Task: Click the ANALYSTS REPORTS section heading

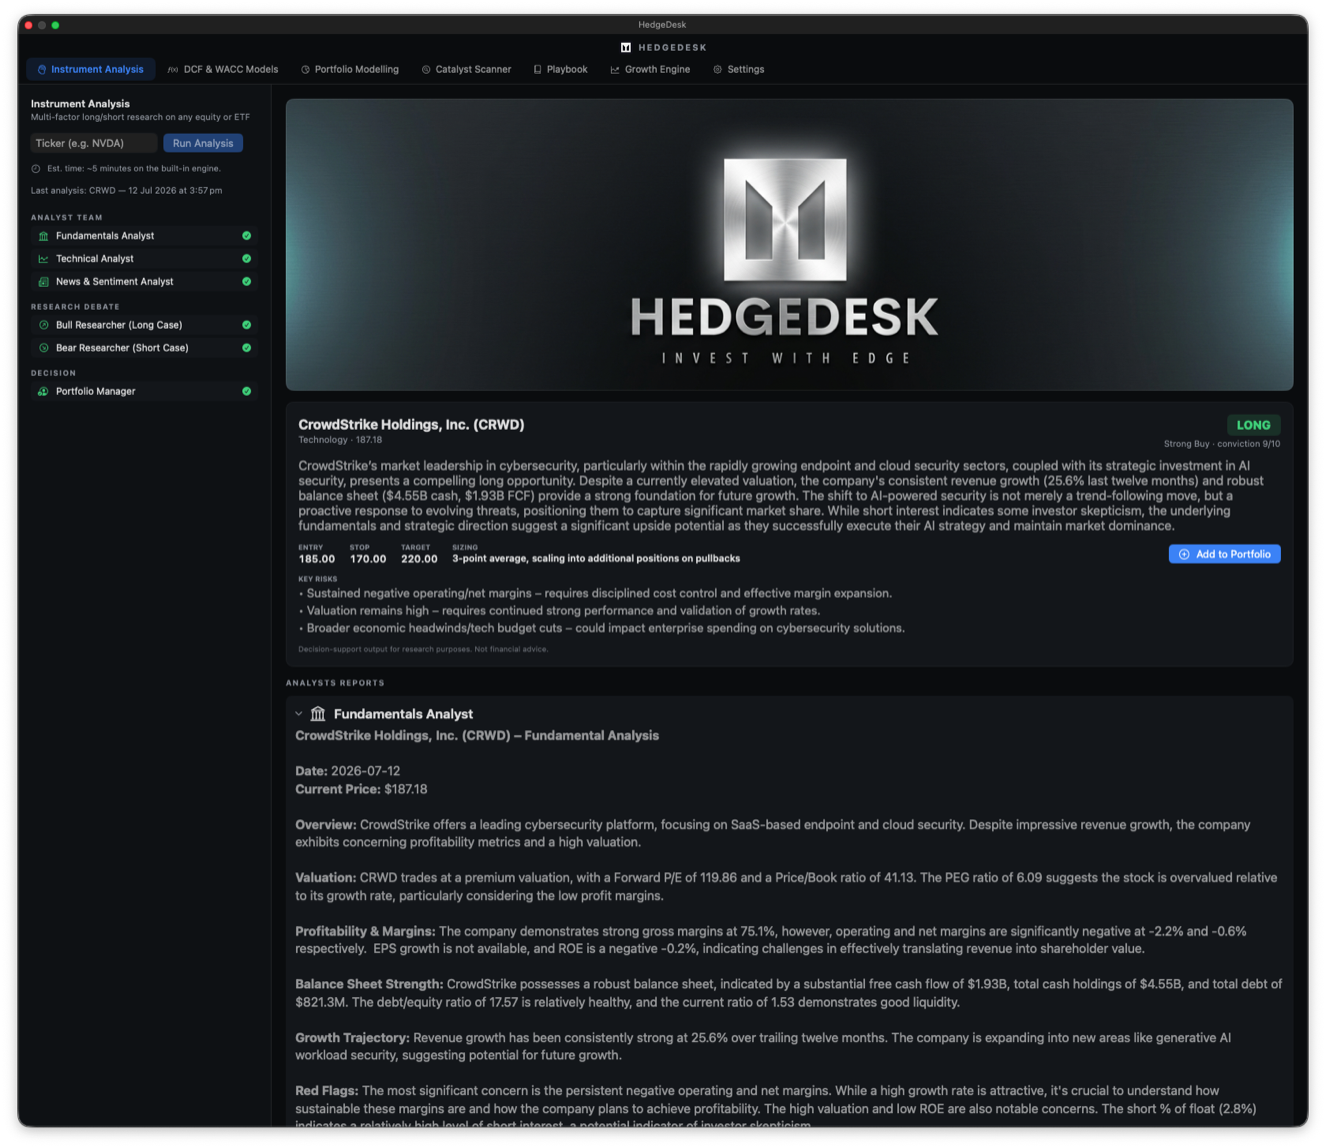Action: [x=335, y=683]
